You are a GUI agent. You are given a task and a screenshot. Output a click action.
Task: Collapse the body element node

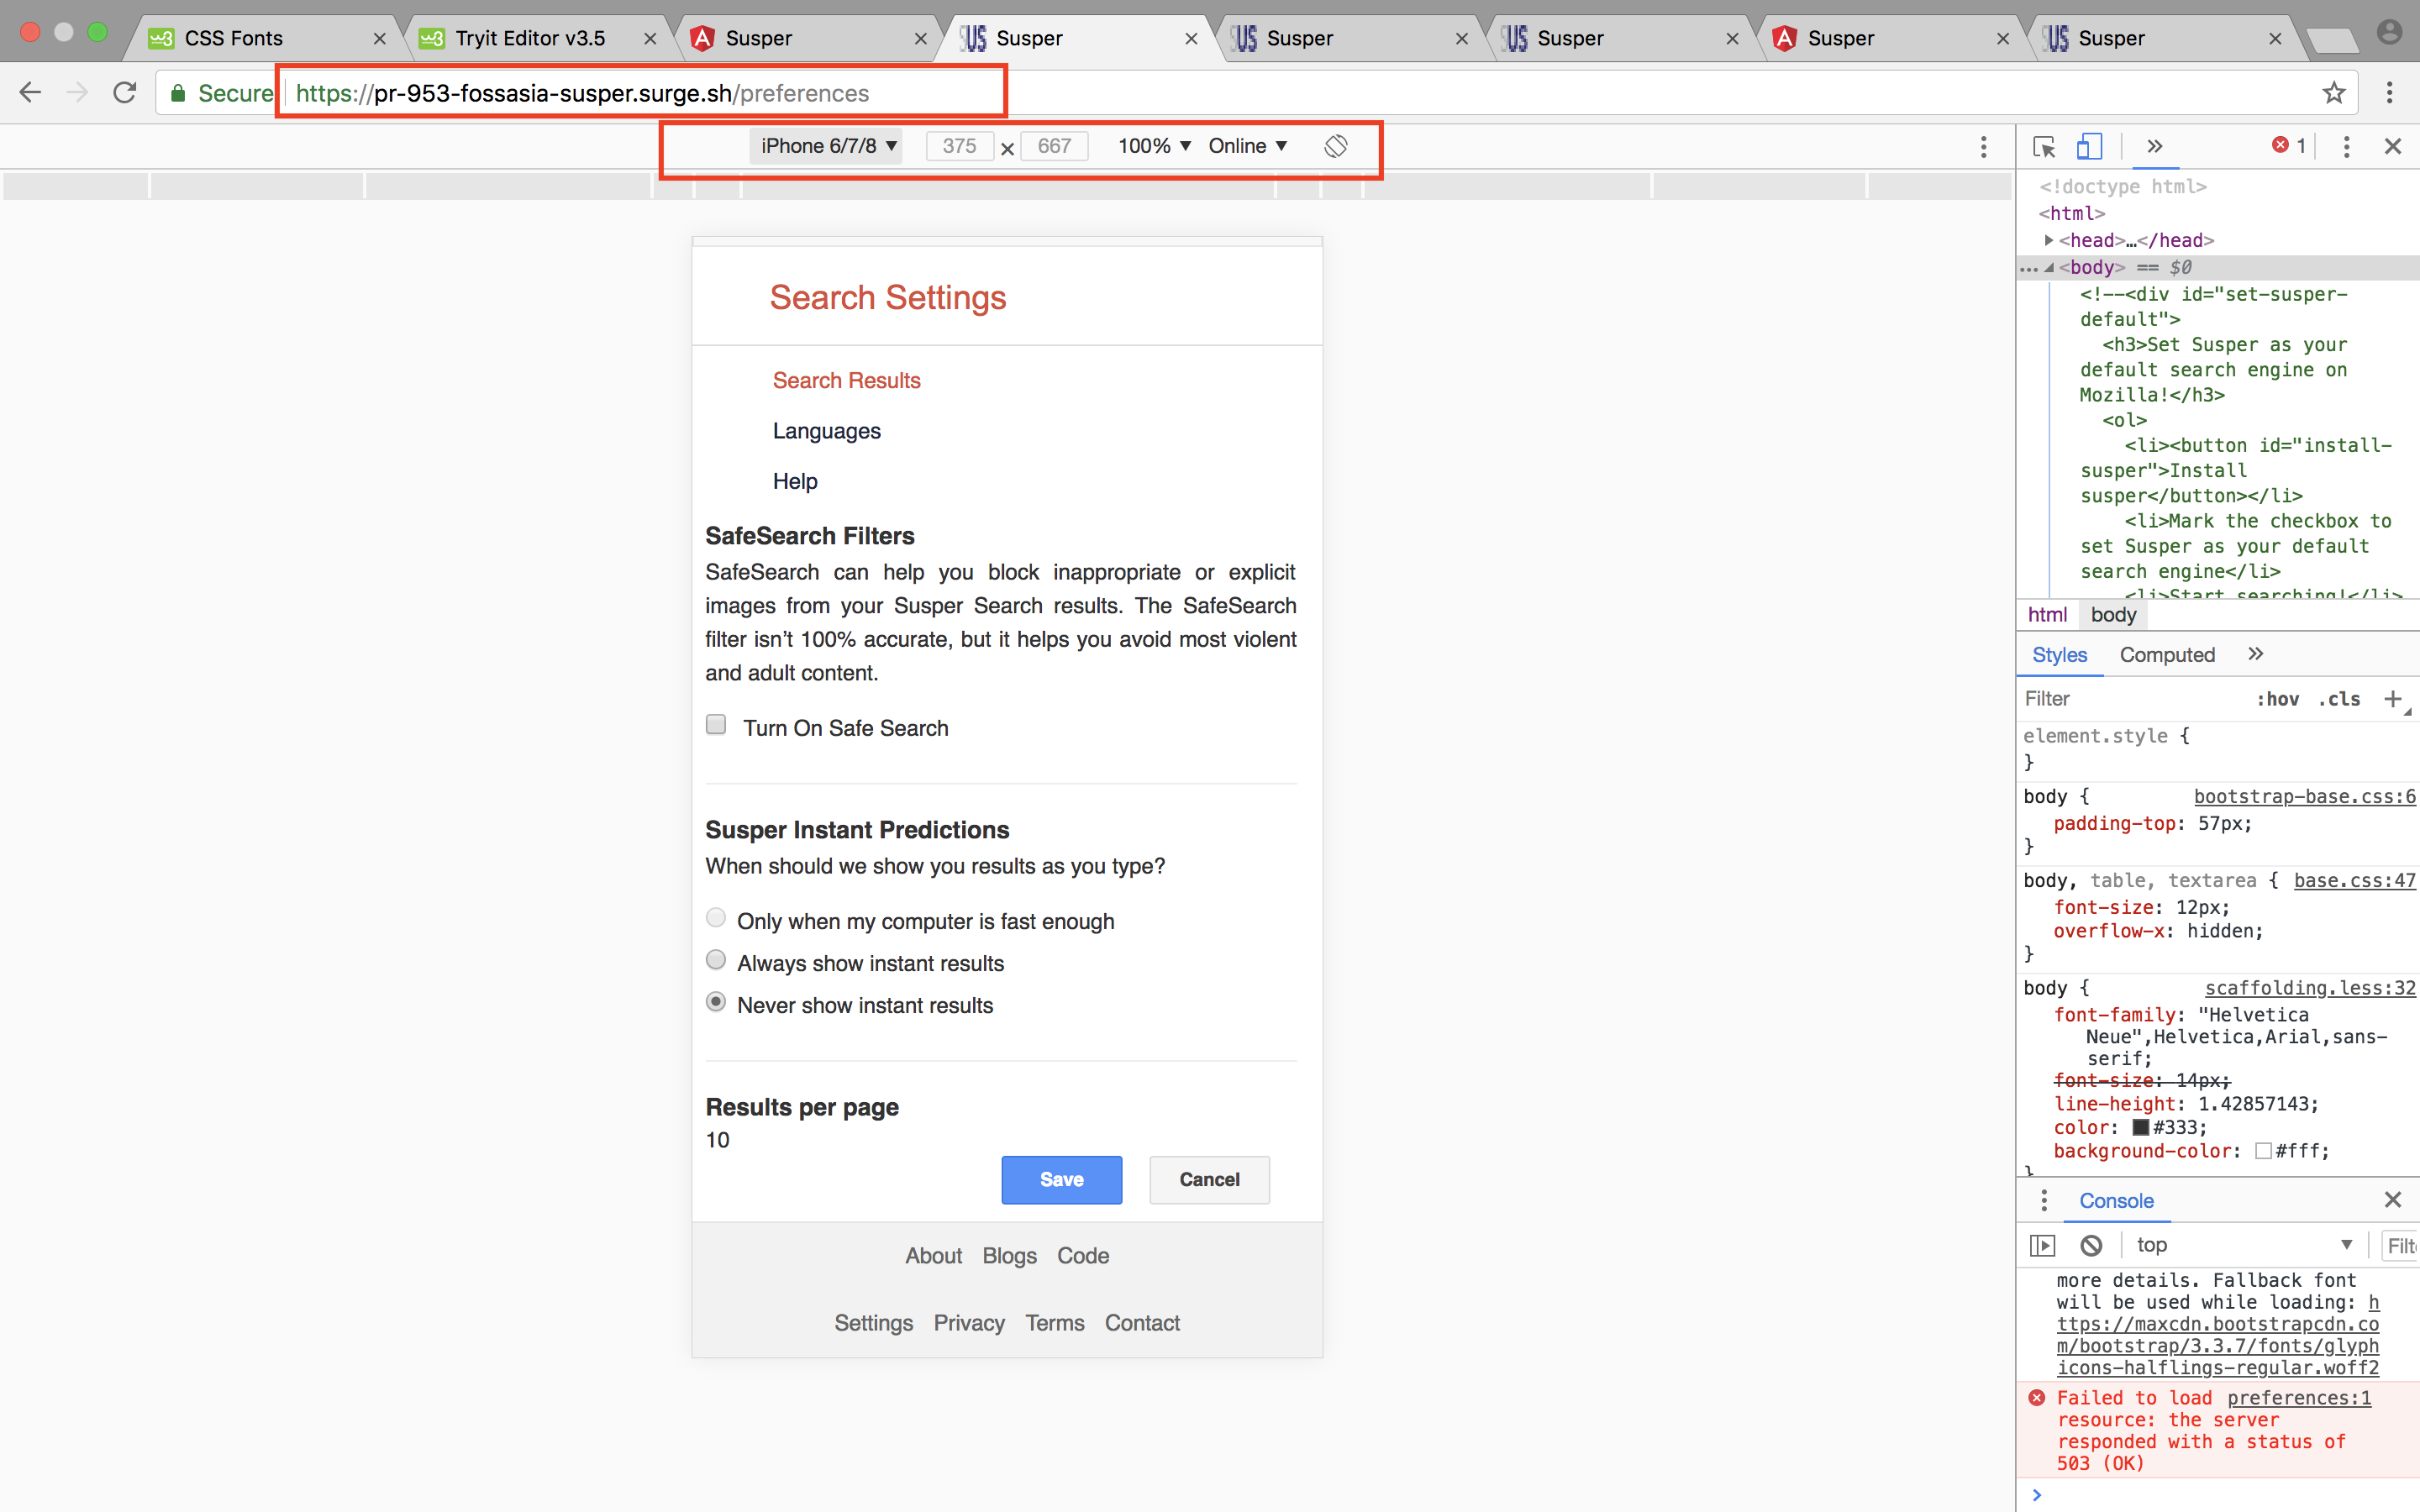[x=2049, y=267]
